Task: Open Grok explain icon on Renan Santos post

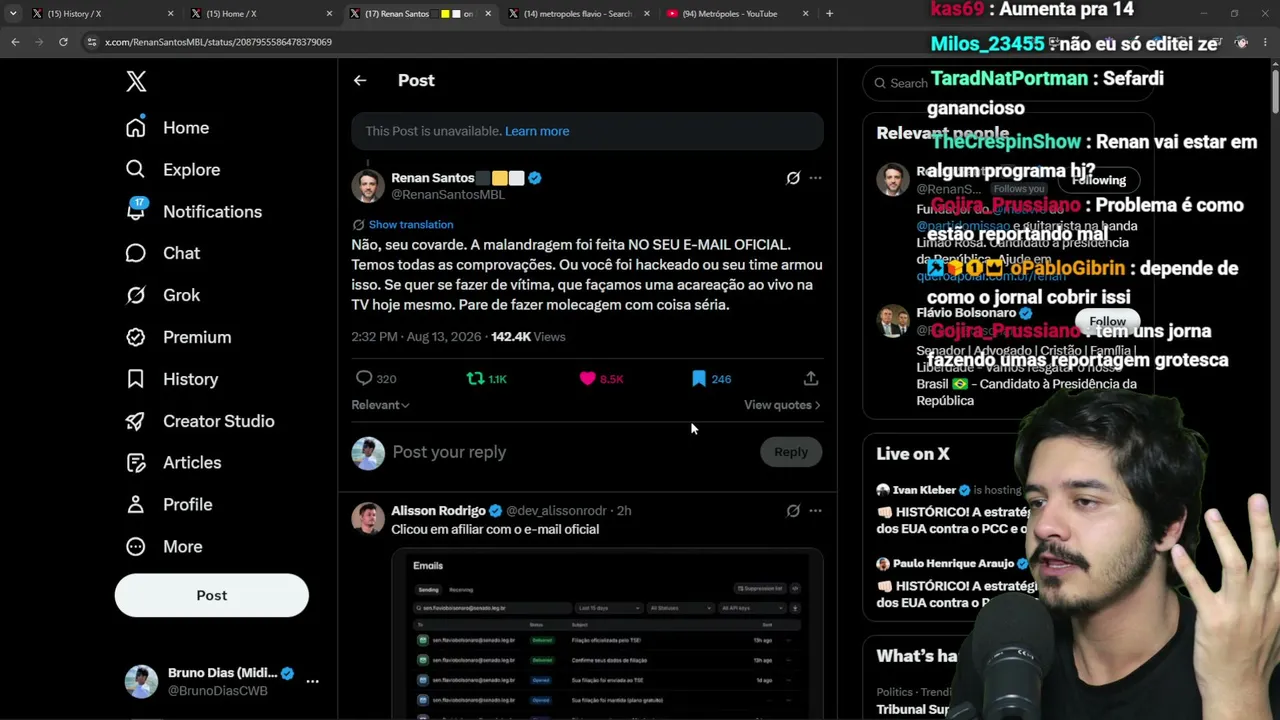Action: (x=793, y=178)
